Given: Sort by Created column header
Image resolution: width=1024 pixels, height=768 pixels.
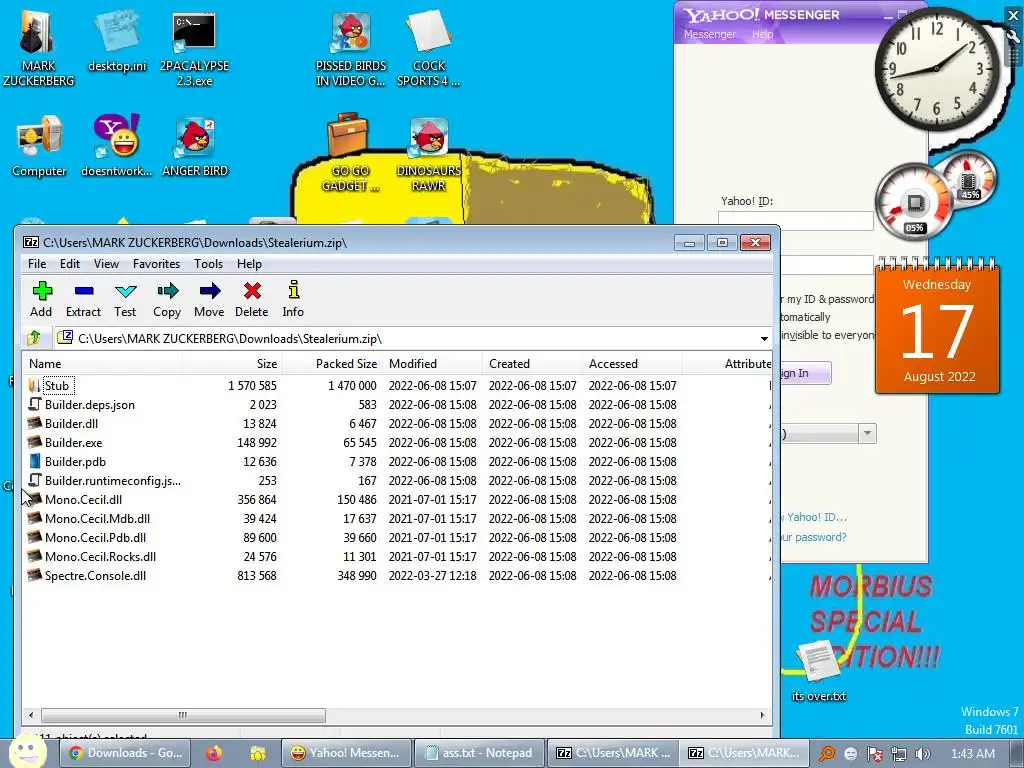Looking at the screenshot, I should (x=532, y=364).
